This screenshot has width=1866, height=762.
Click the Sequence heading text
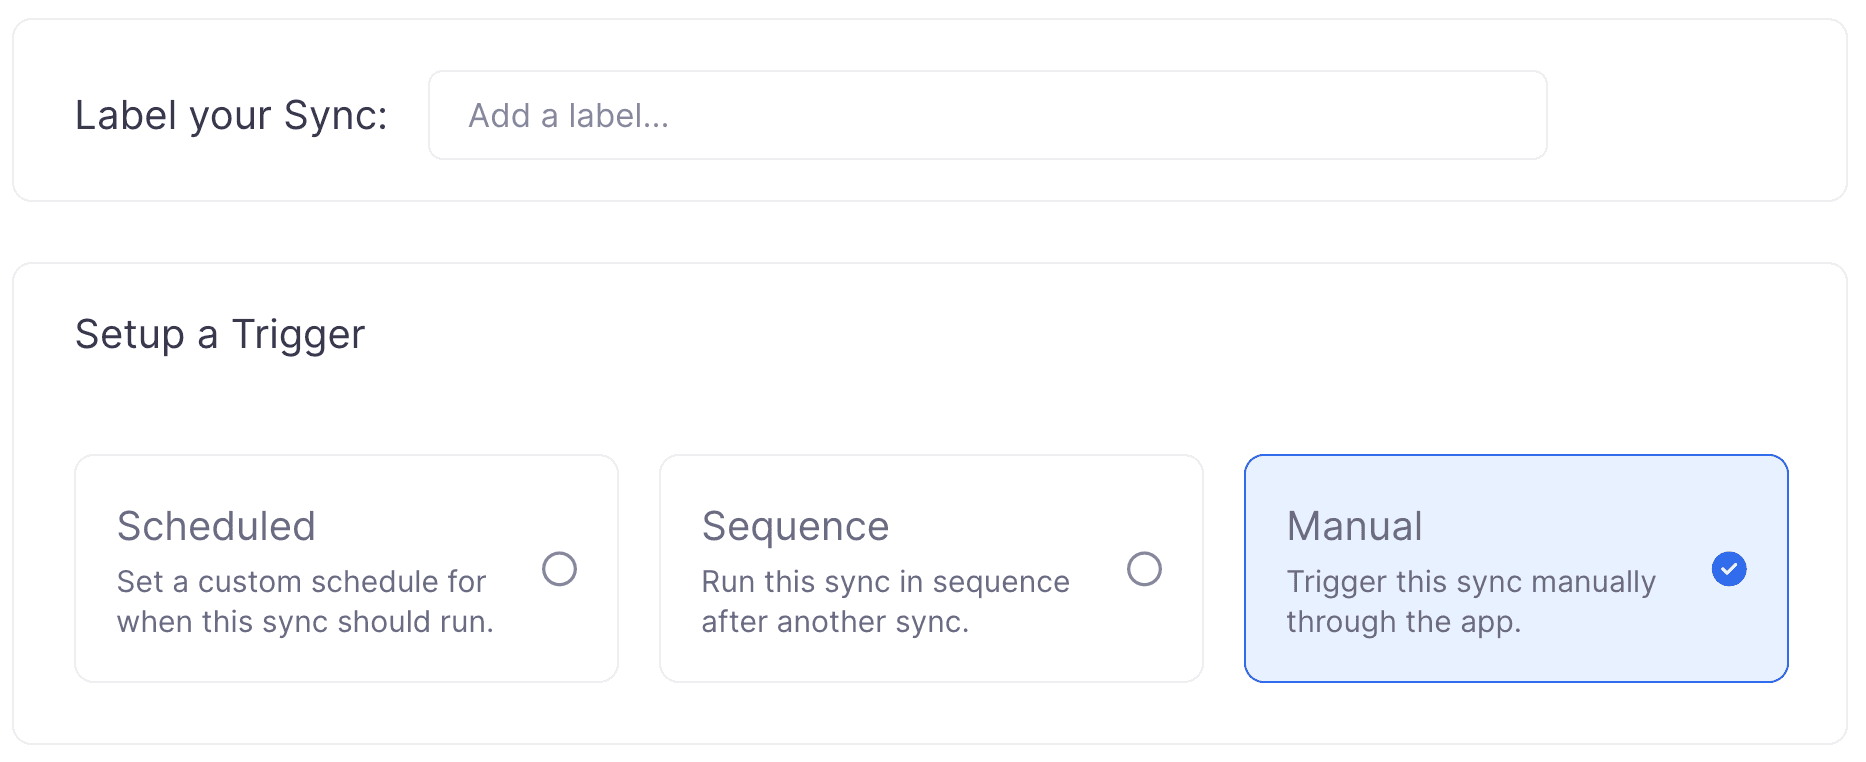[x=795, y=526]
